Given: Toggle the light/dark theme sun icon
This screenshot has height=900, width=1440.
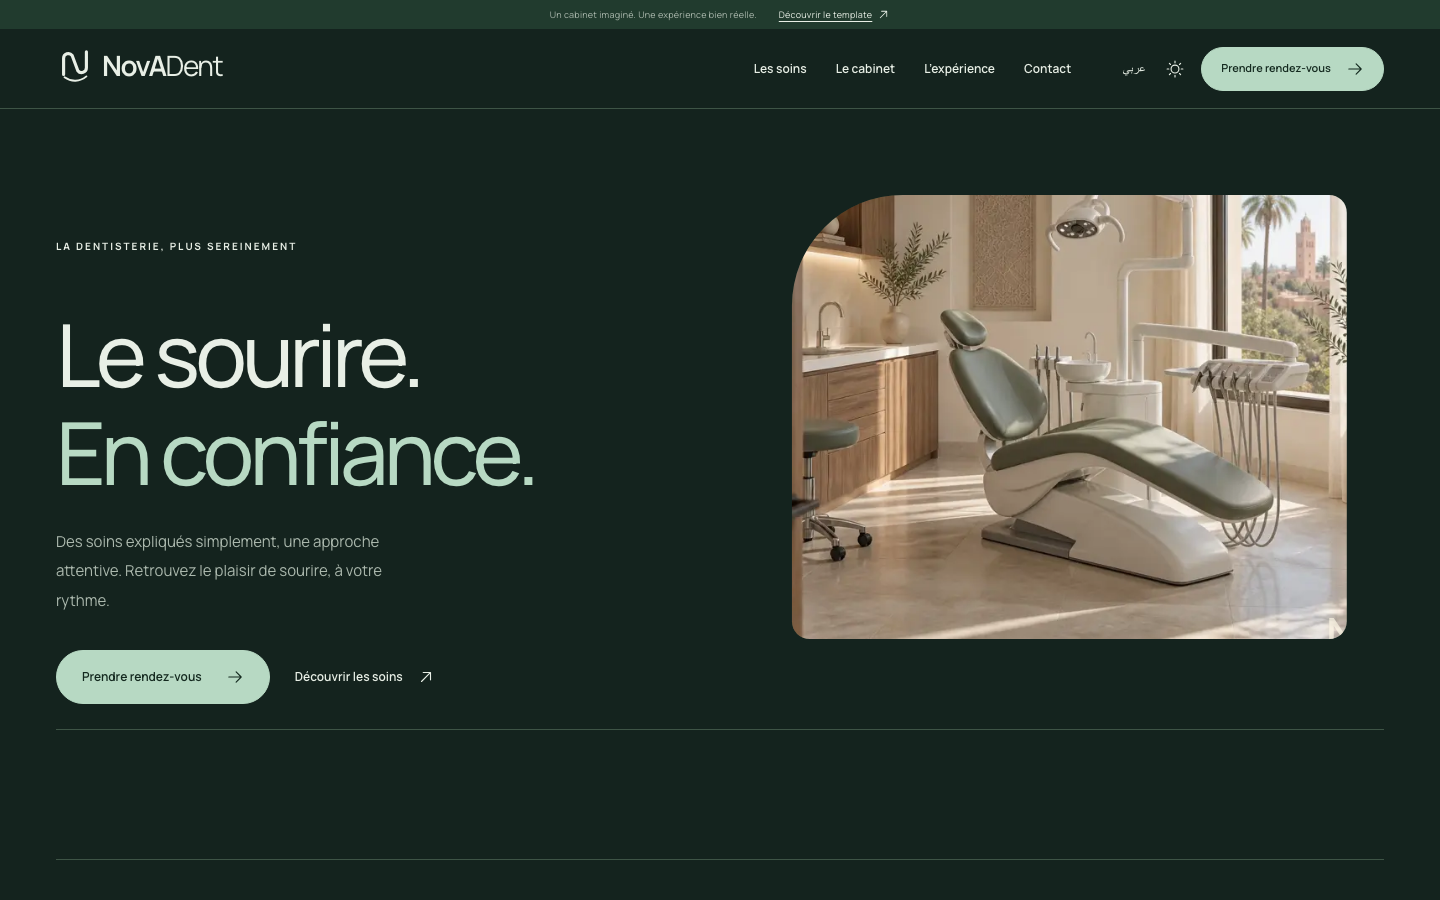Looking at the screenshot, I should coord(1175,69).
